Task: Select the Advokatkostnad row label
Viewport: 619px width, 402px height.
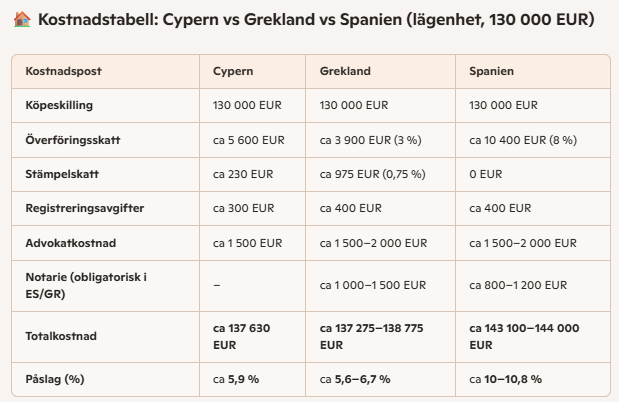Action: point(70,243)
